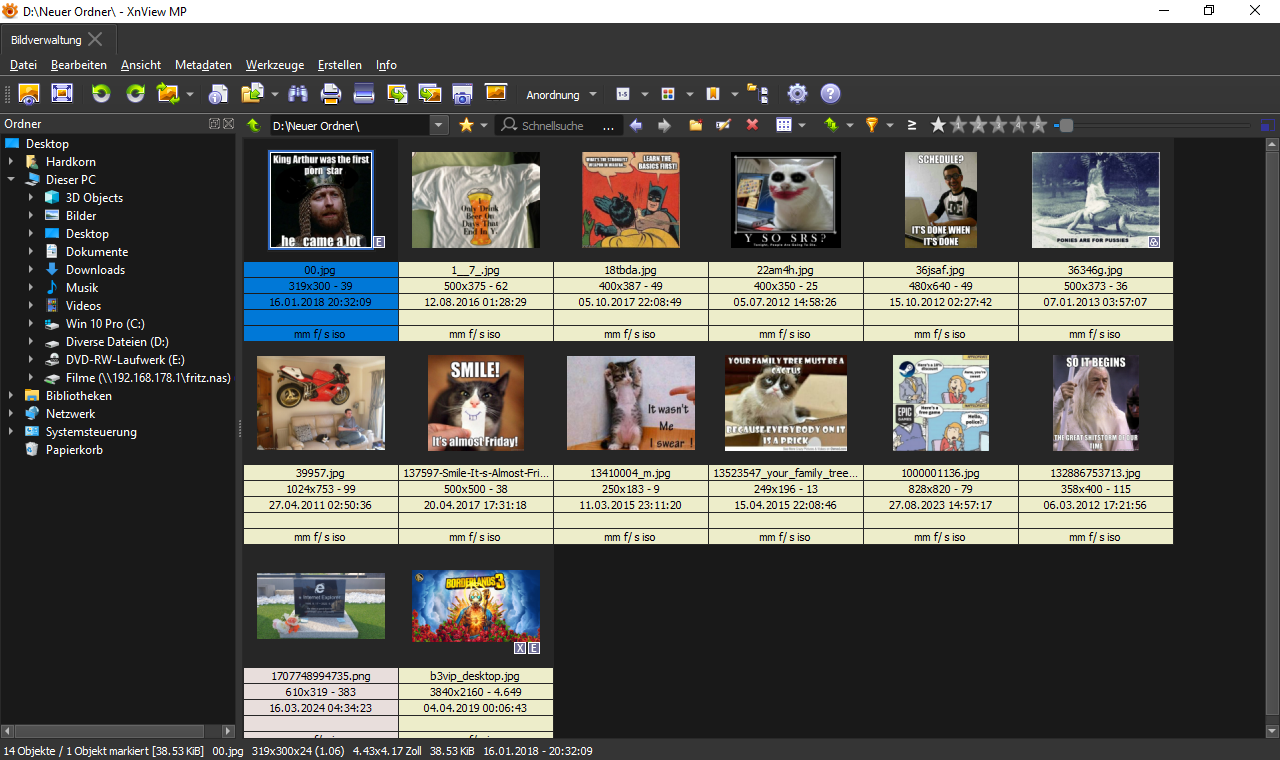Click the scanner acquire icon

tap(364, 94)
